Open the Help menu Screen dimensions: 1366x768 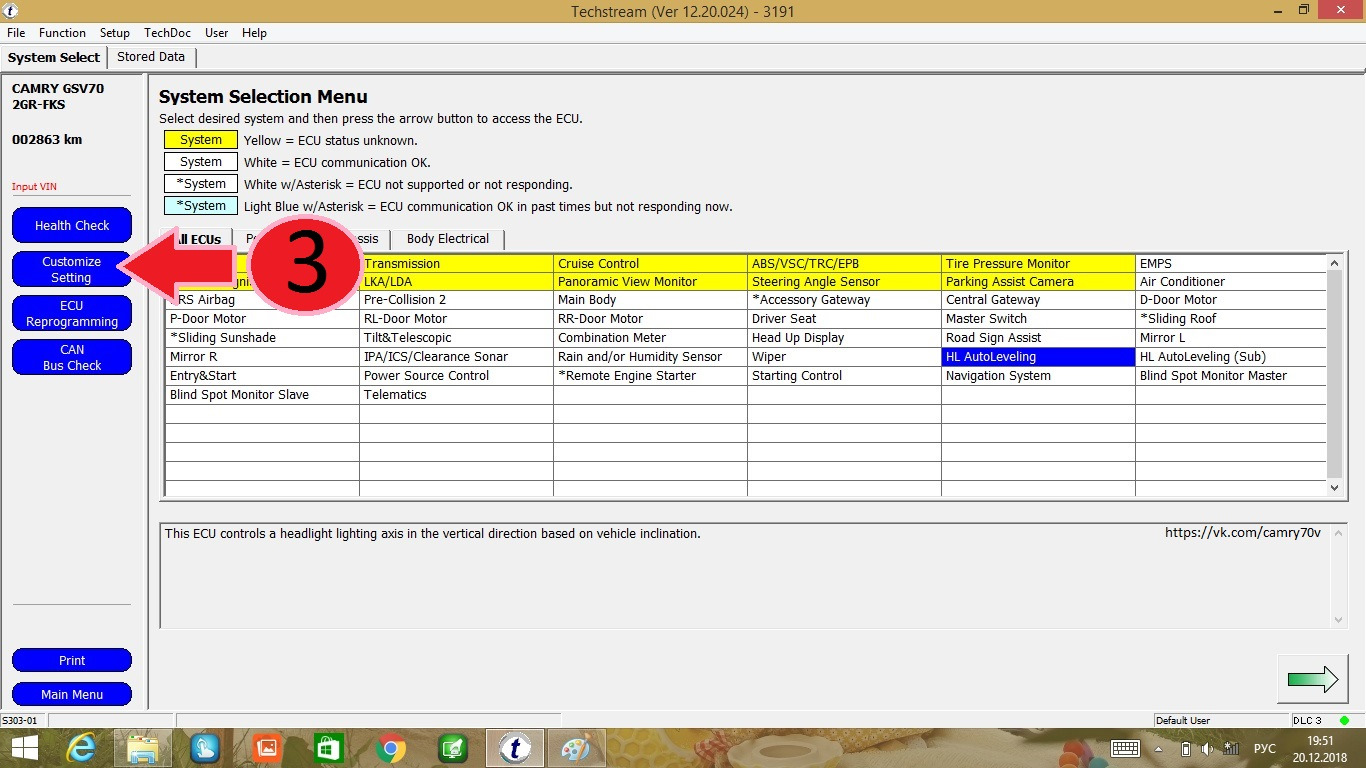[x=254, y=33]
